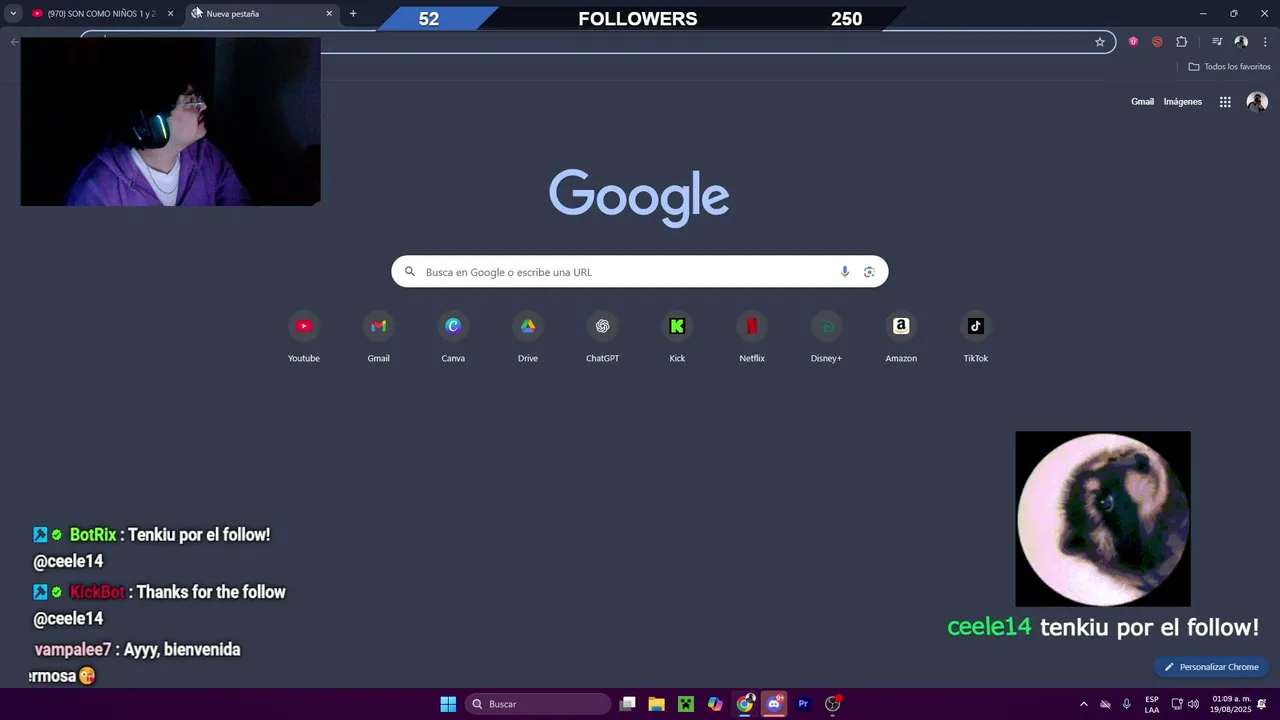Close the SON COMO NIÑOS tab

170,14
